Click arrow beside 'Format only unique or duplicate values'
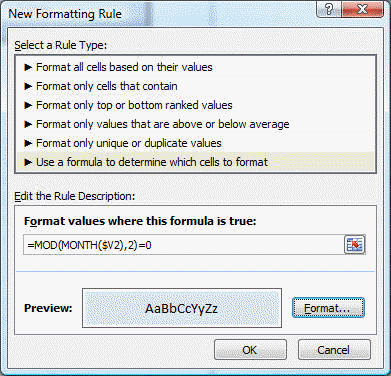This screenshot has width=391, height=376. 29,143
